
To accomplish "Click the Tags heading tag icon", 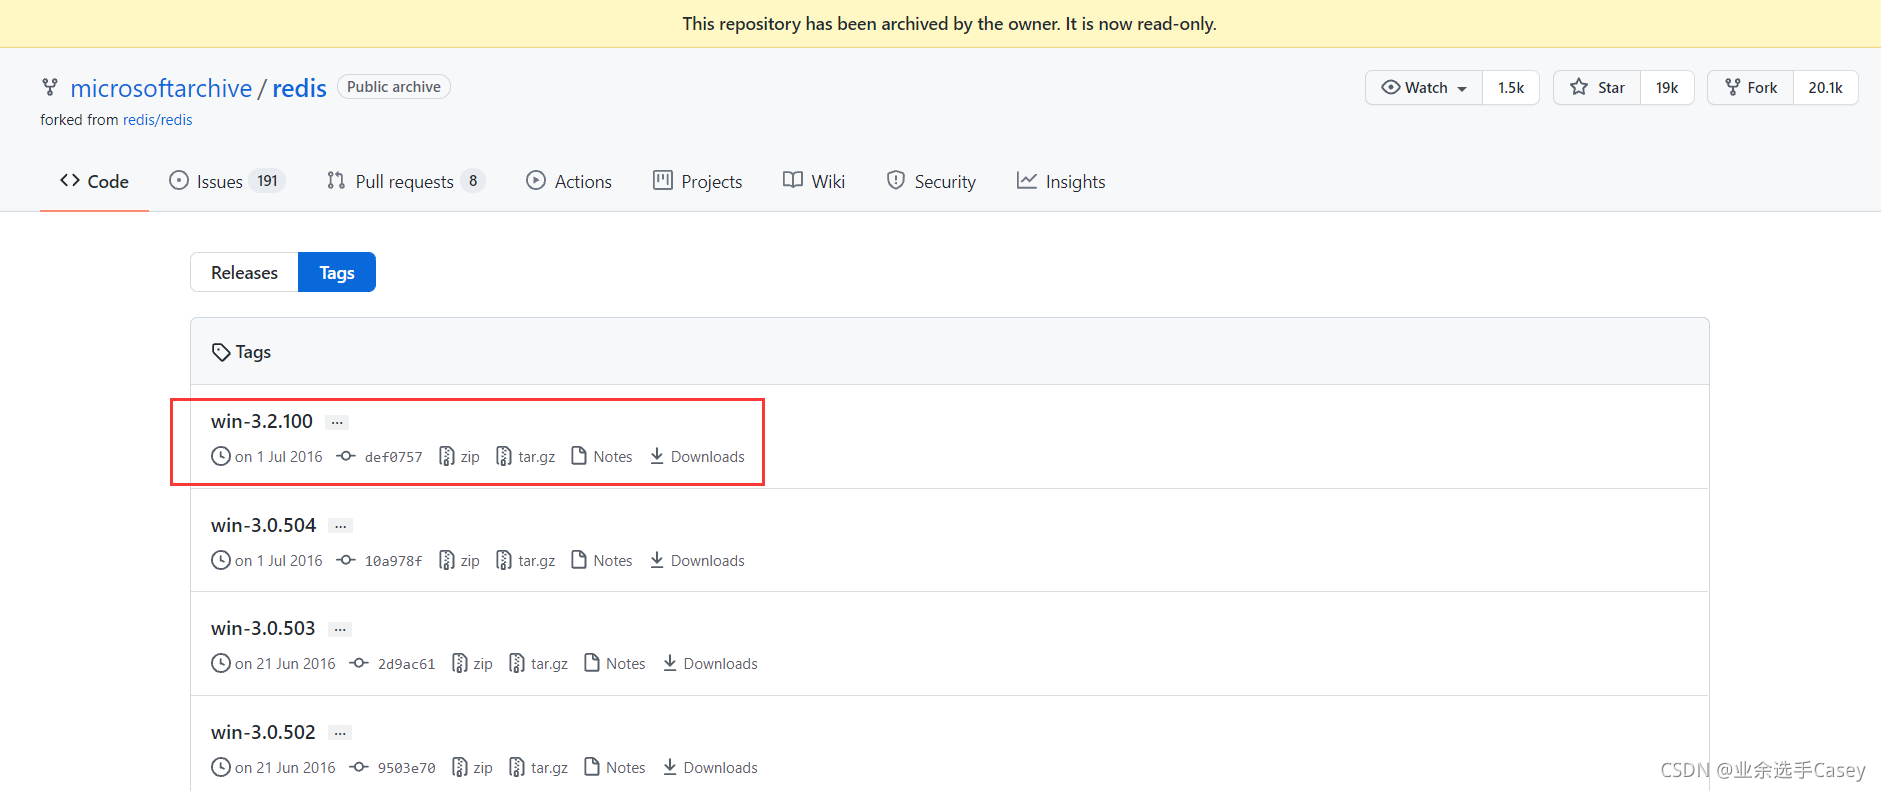I will pos(221,352).
